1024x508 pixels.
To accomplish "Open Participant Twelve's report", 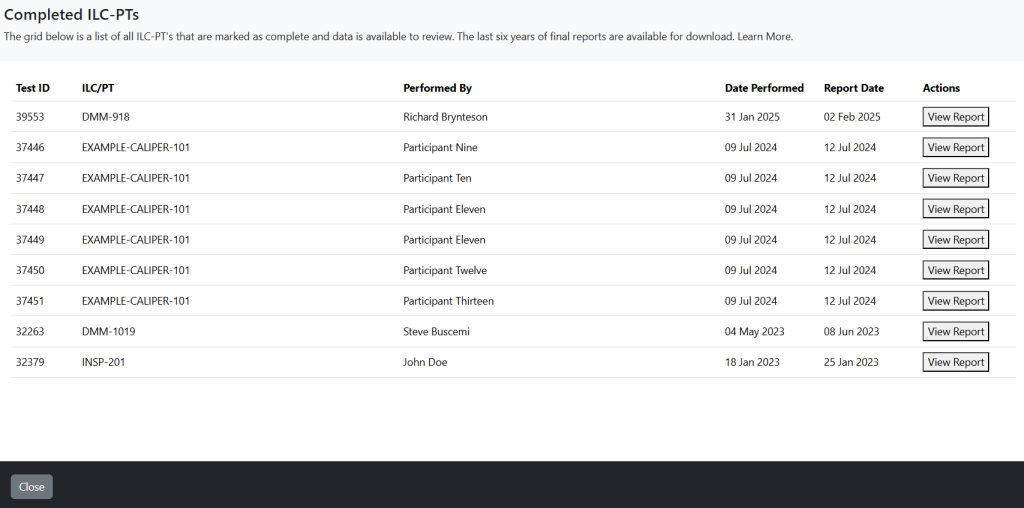I will (955, 270).
